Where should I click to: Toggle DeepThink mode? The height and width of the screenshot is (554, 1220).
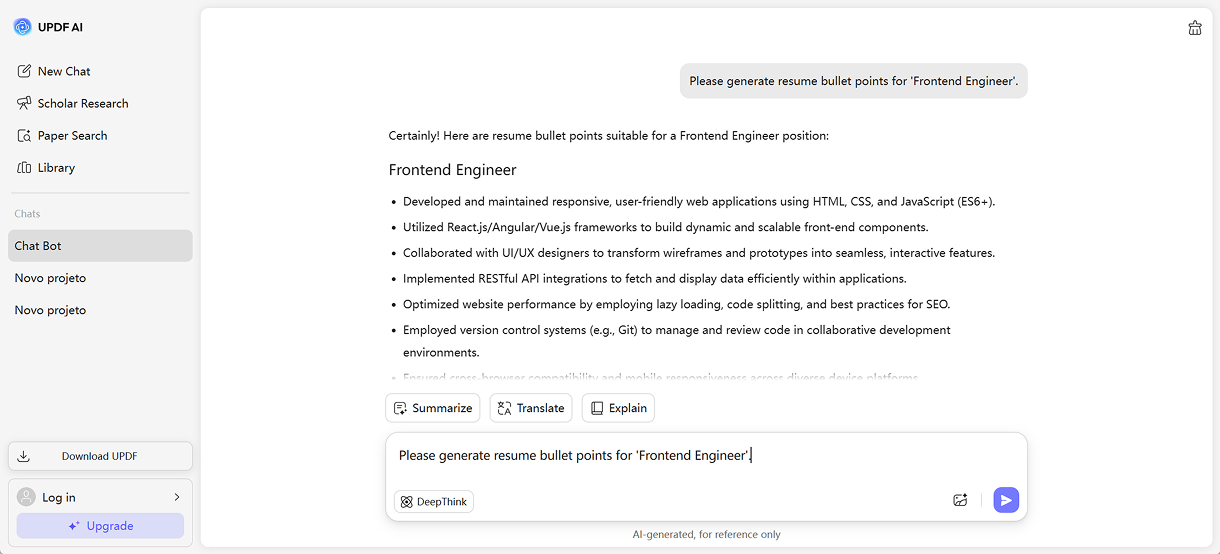[434, 502]
